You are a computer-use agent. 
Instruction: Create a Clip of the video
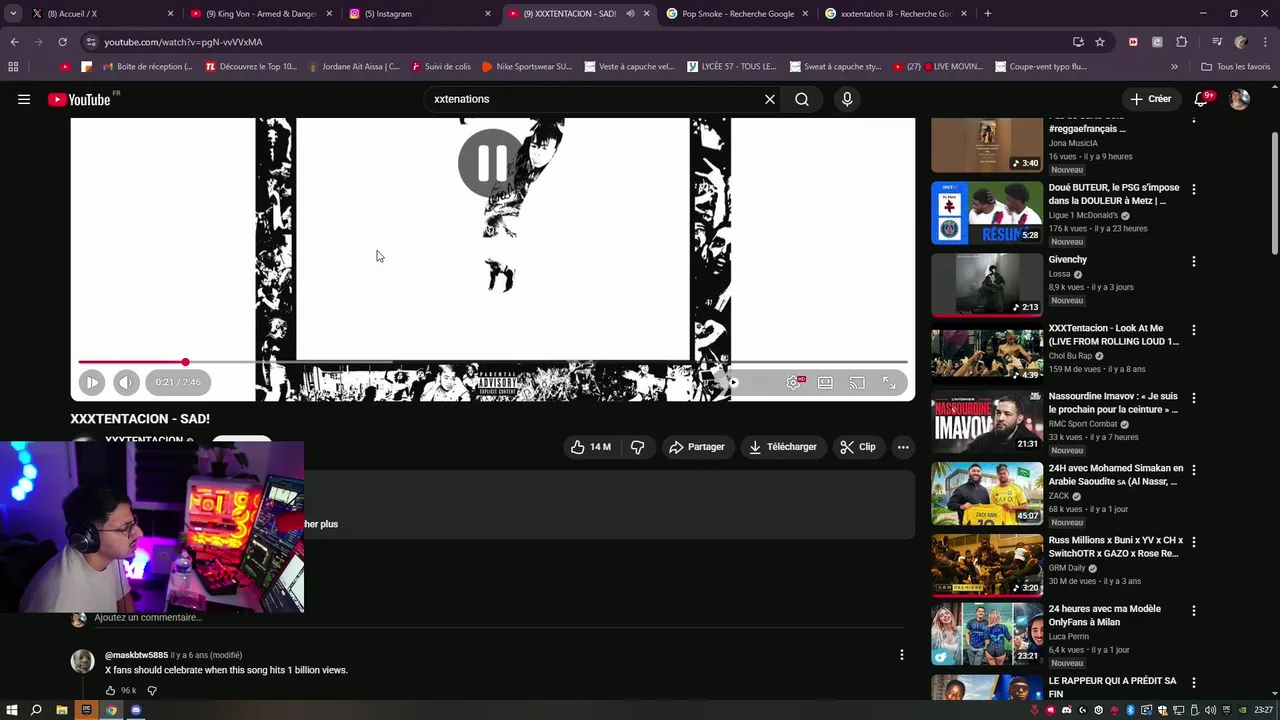pos(858,447)
